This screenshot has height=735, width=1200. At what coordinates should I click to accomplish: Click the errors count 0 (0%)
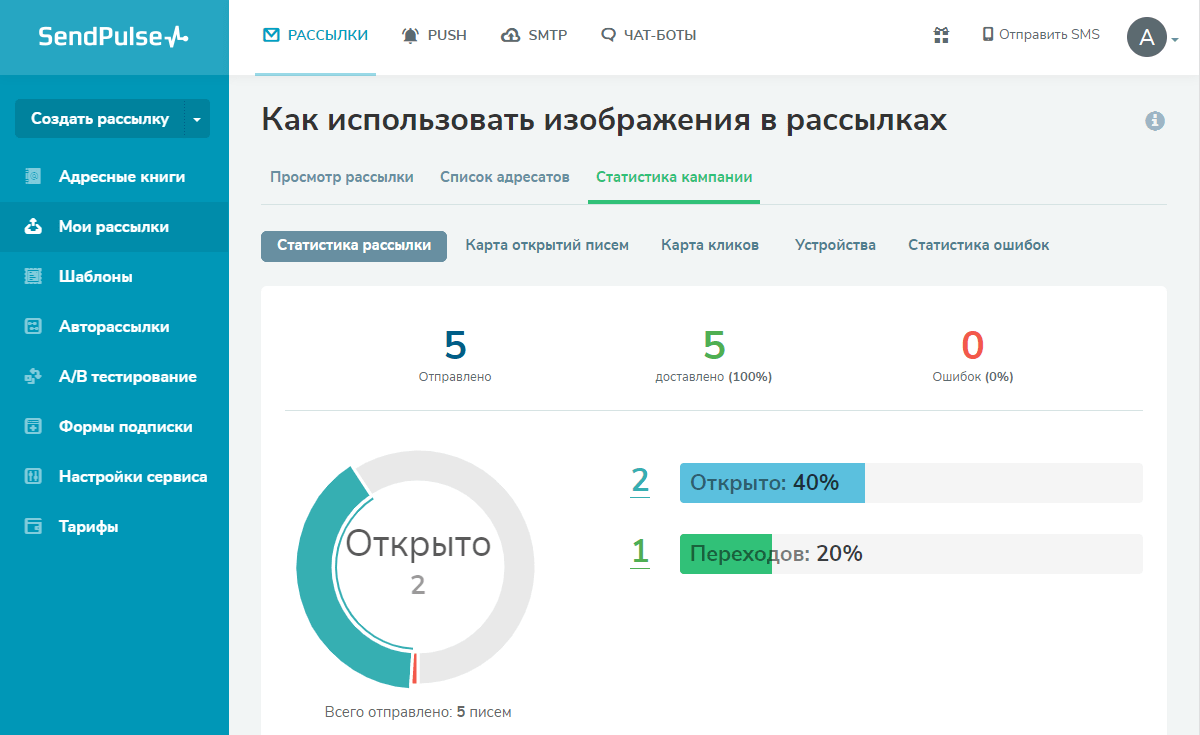tap(973, 346)
